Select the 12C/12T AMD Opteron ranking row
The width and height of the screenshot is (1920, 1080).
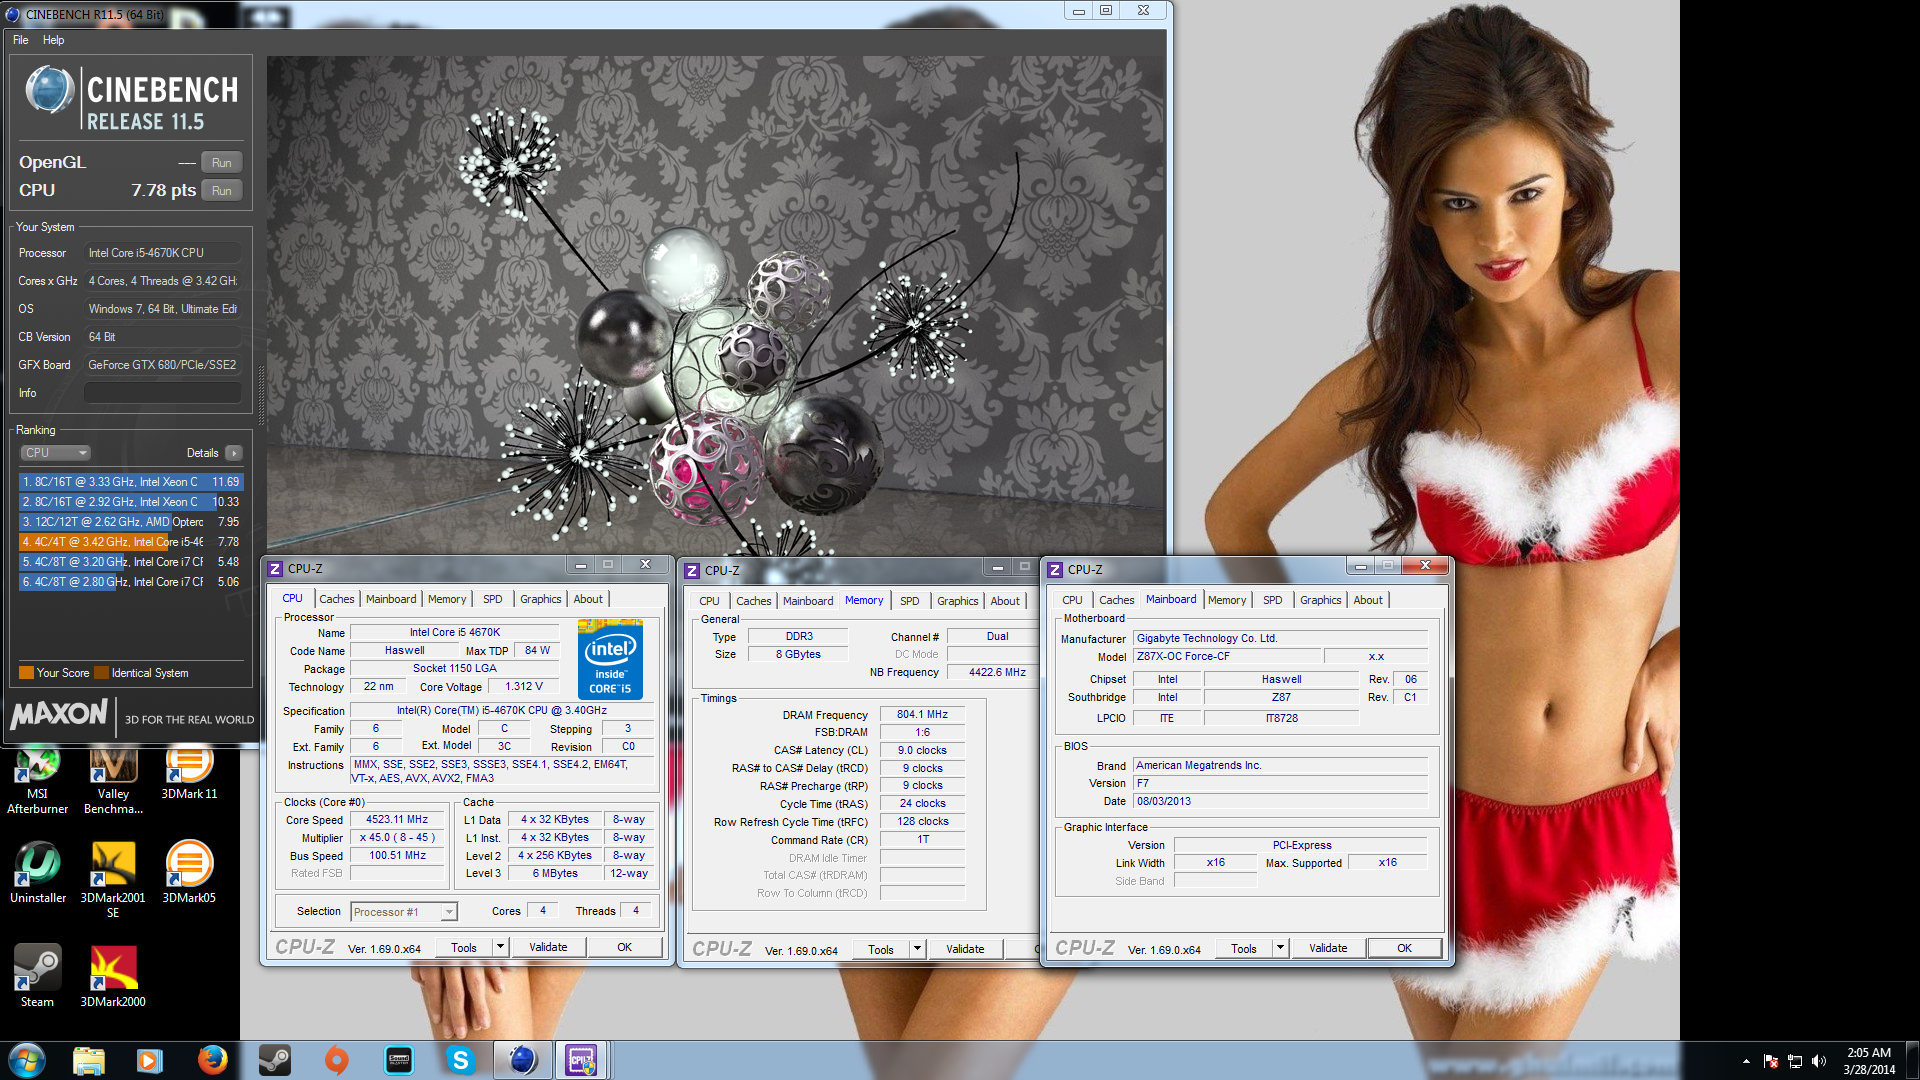[x=131, y=522]
